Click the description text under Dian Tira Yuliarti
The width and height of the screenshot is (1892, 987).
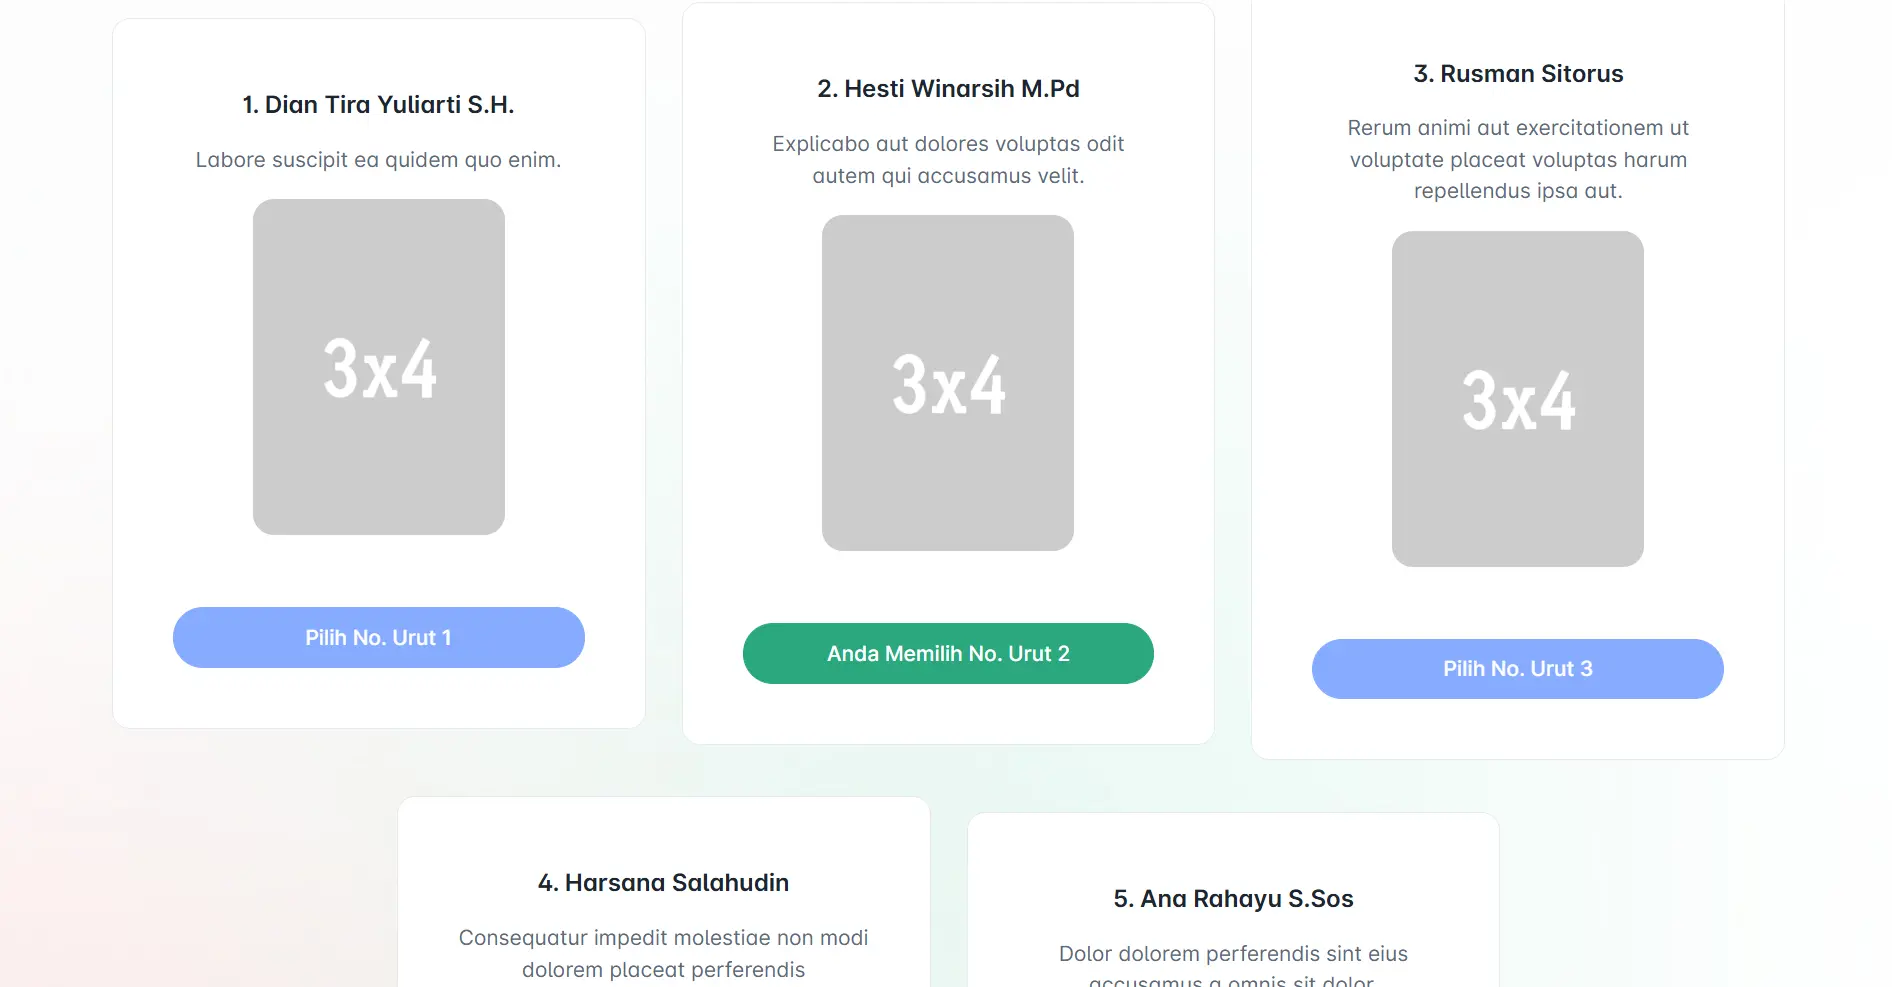(x=378, y=159)
